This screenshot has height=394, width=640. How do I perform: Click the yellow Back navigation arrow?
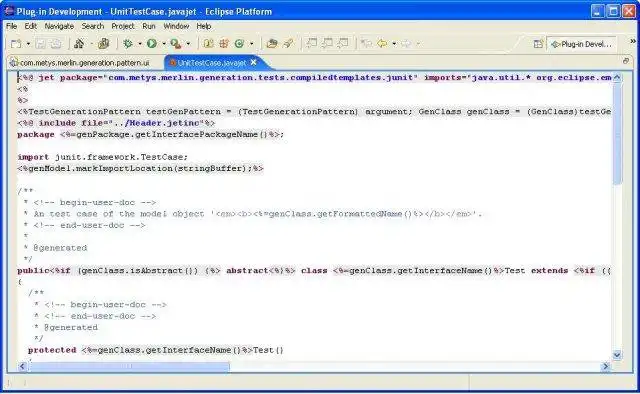[382, 43]
